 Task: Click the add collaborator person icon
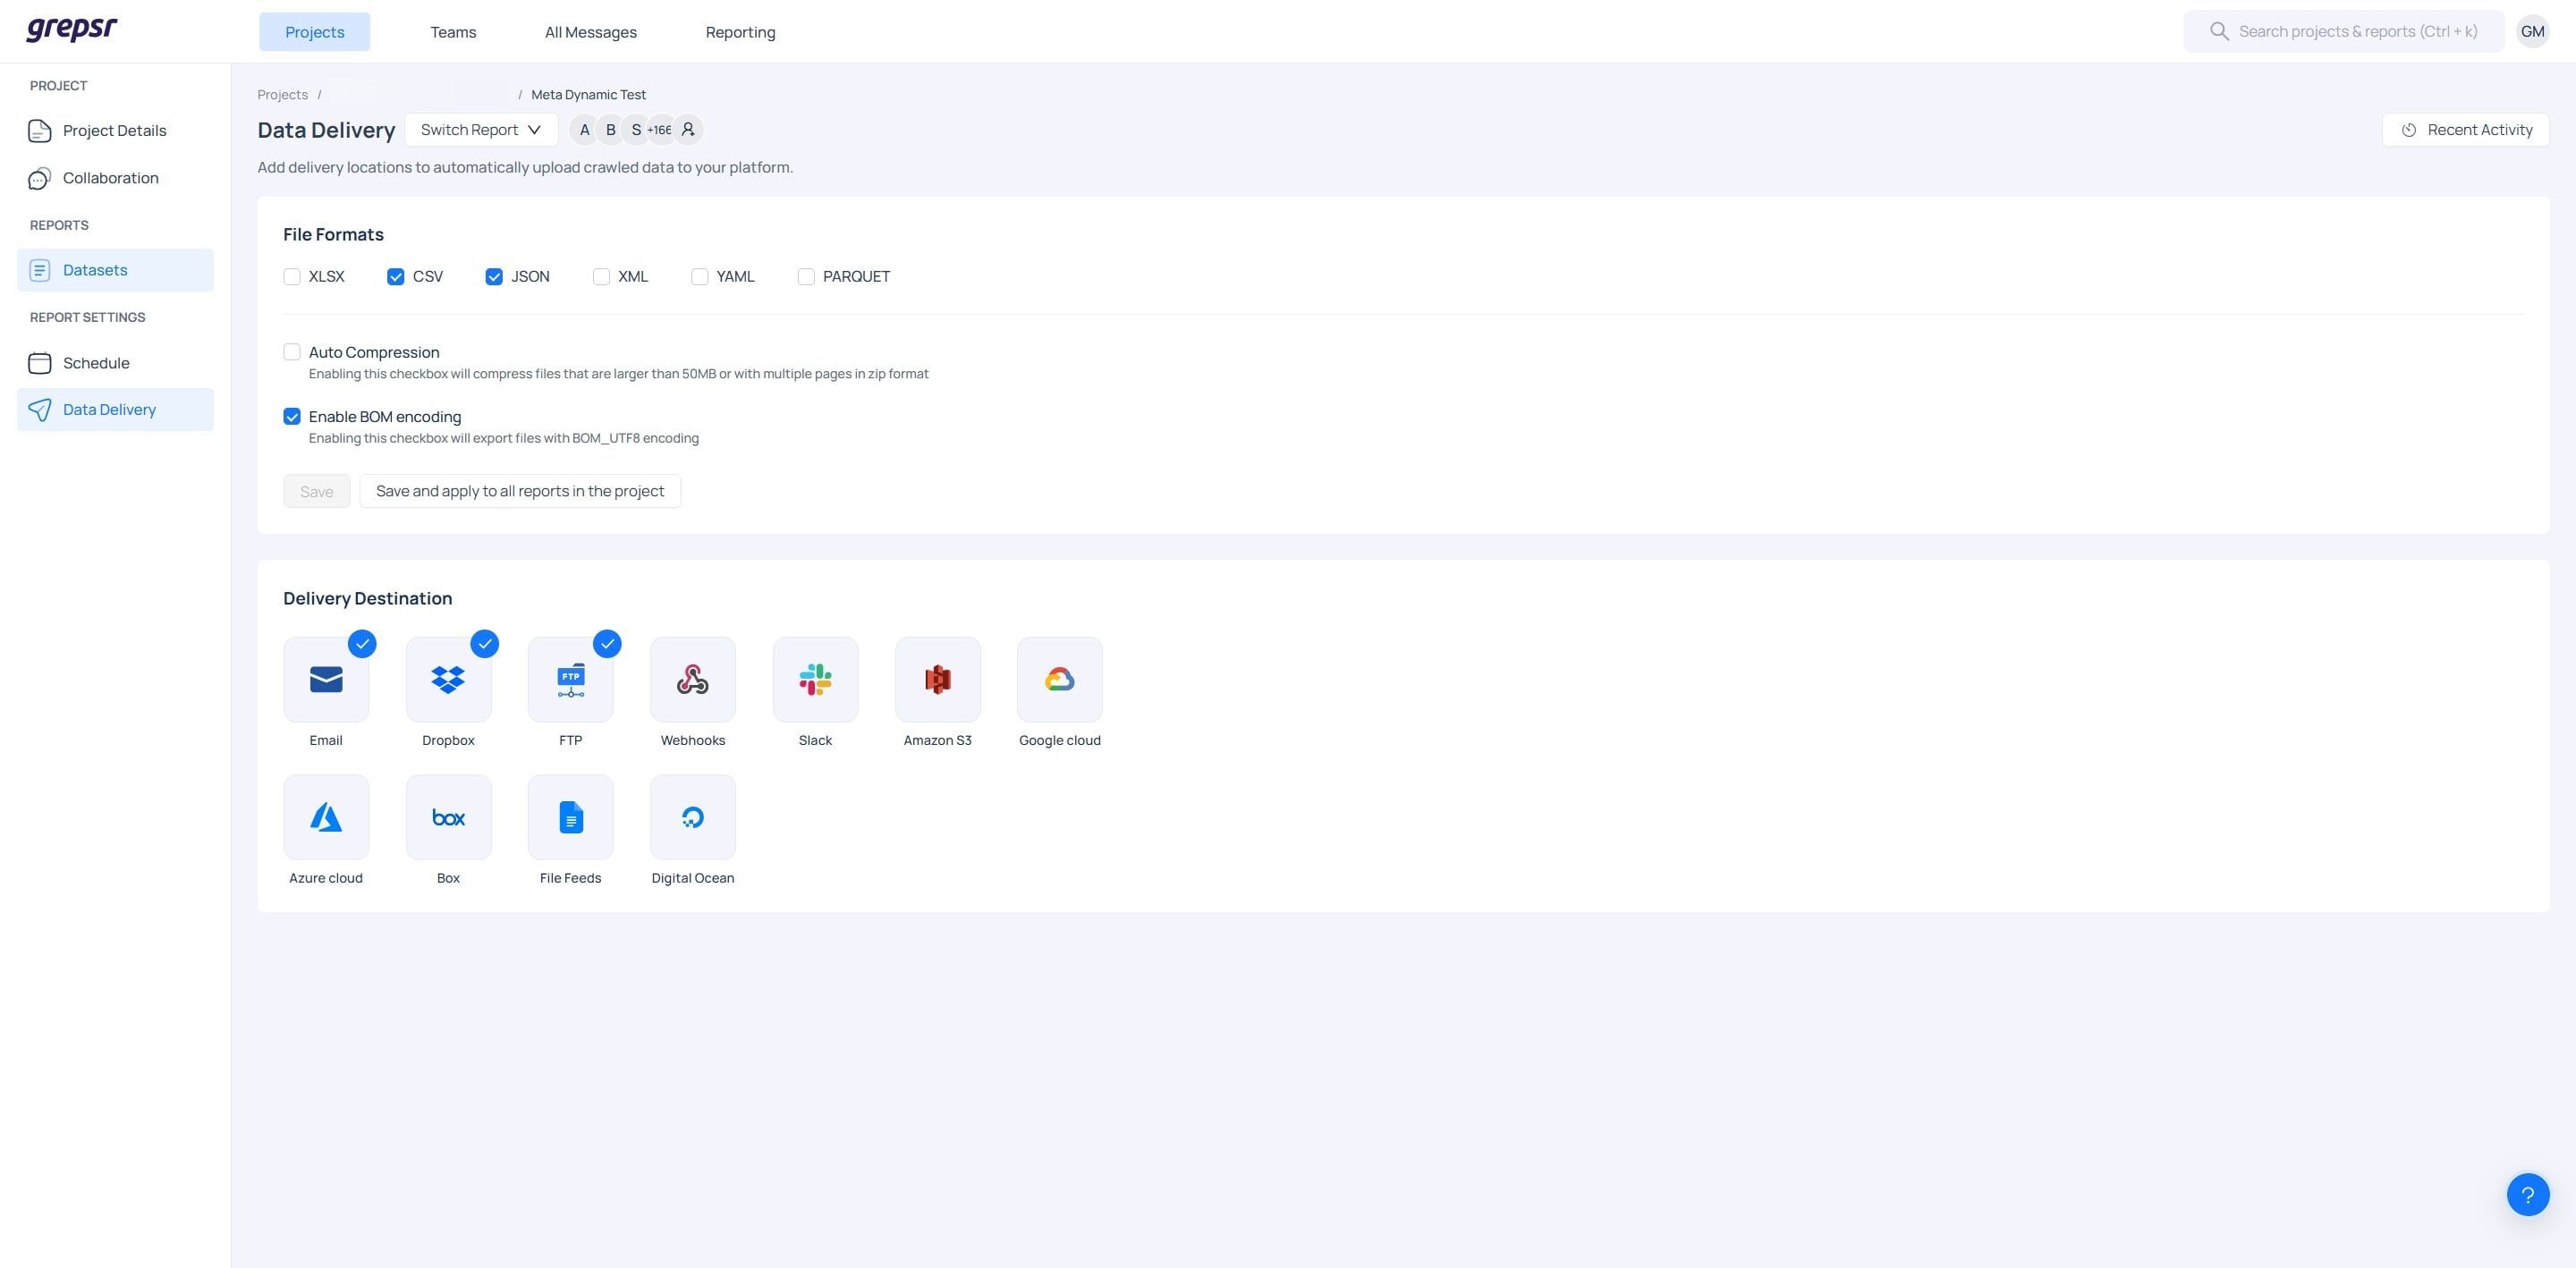688,130
